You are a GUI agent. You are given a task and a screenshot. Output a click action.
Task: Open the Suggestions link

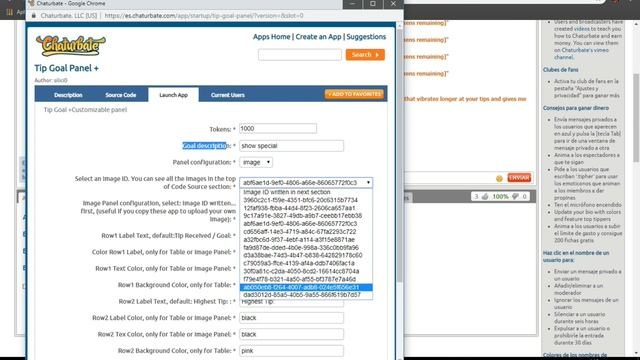click(x=366, y=37)
